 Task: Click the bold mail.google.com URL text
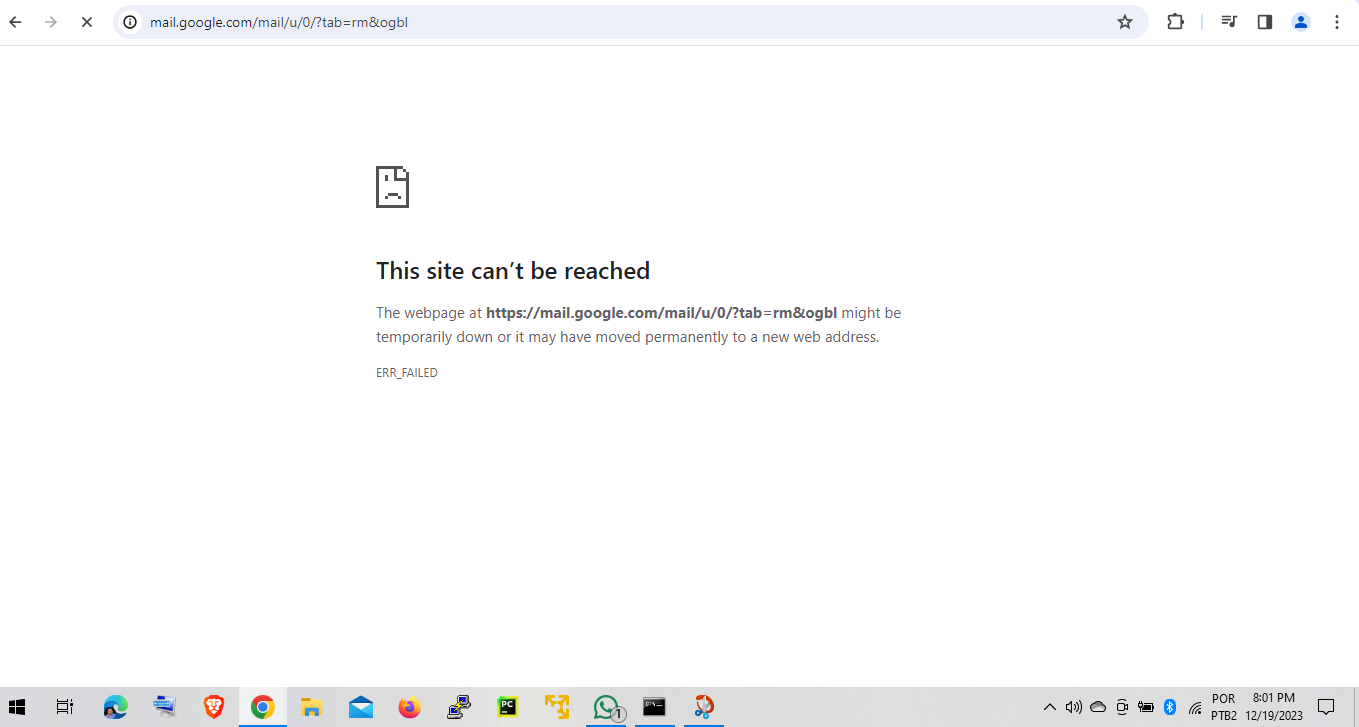(x=661, y=313)
